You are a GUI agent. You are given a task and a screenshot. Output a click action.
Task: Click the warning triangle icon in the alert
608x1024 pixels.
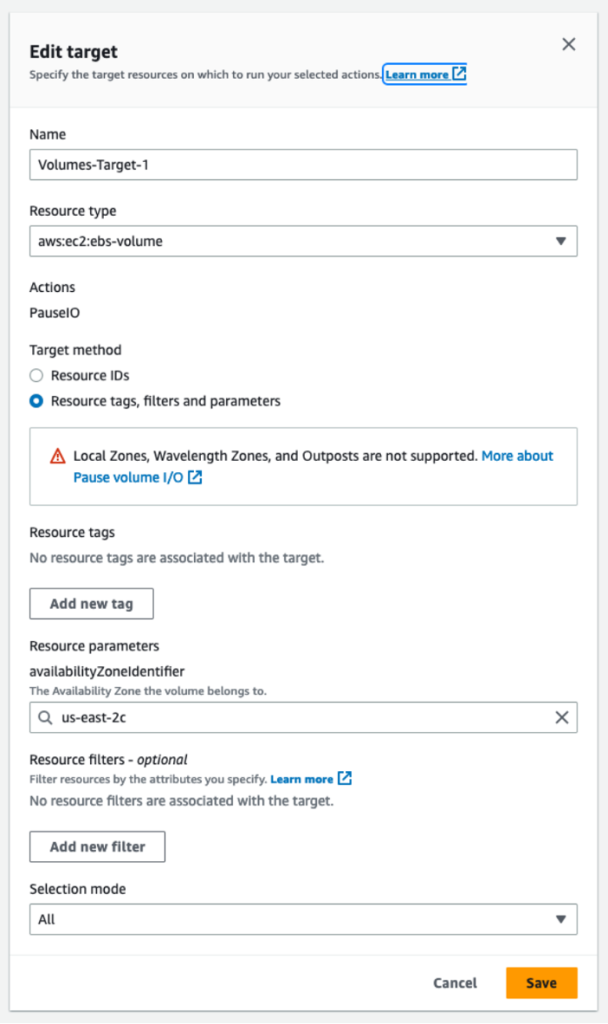57,456
